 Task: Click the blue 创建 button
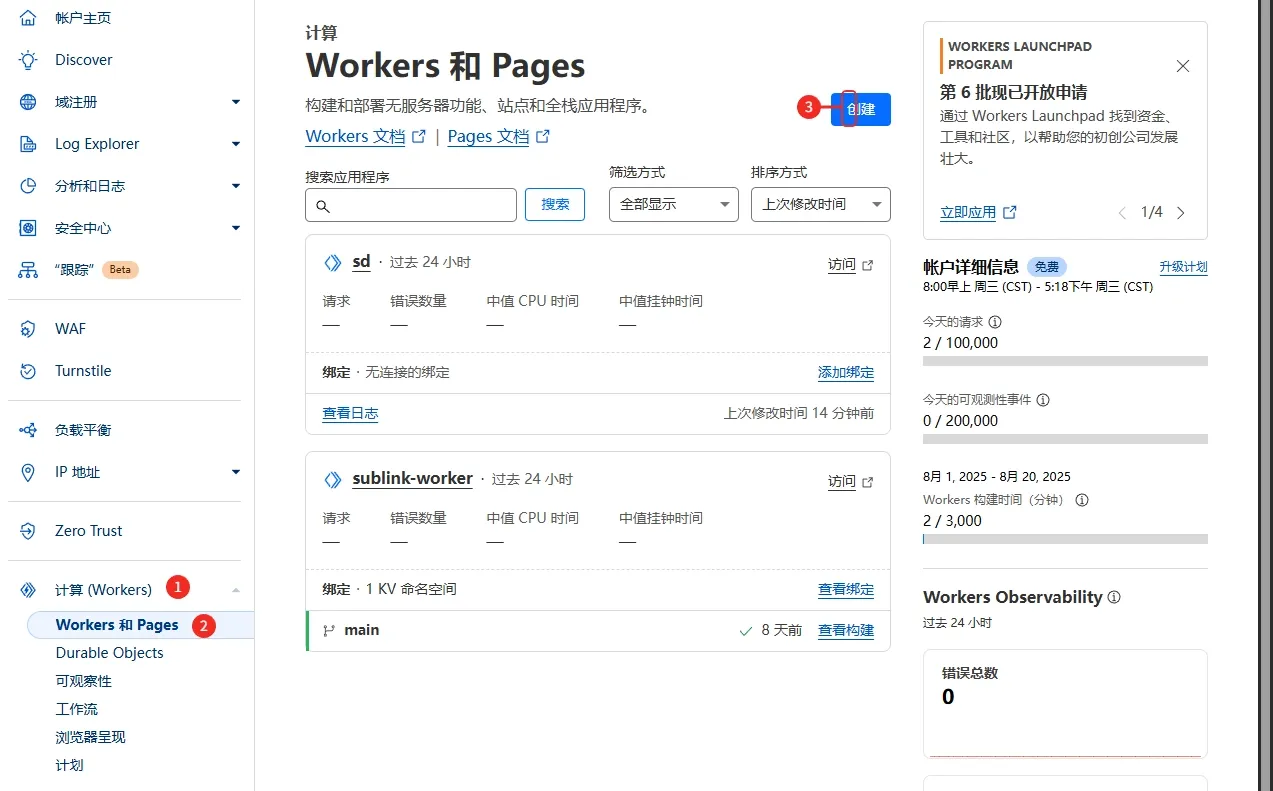click(x=861, y=109)
